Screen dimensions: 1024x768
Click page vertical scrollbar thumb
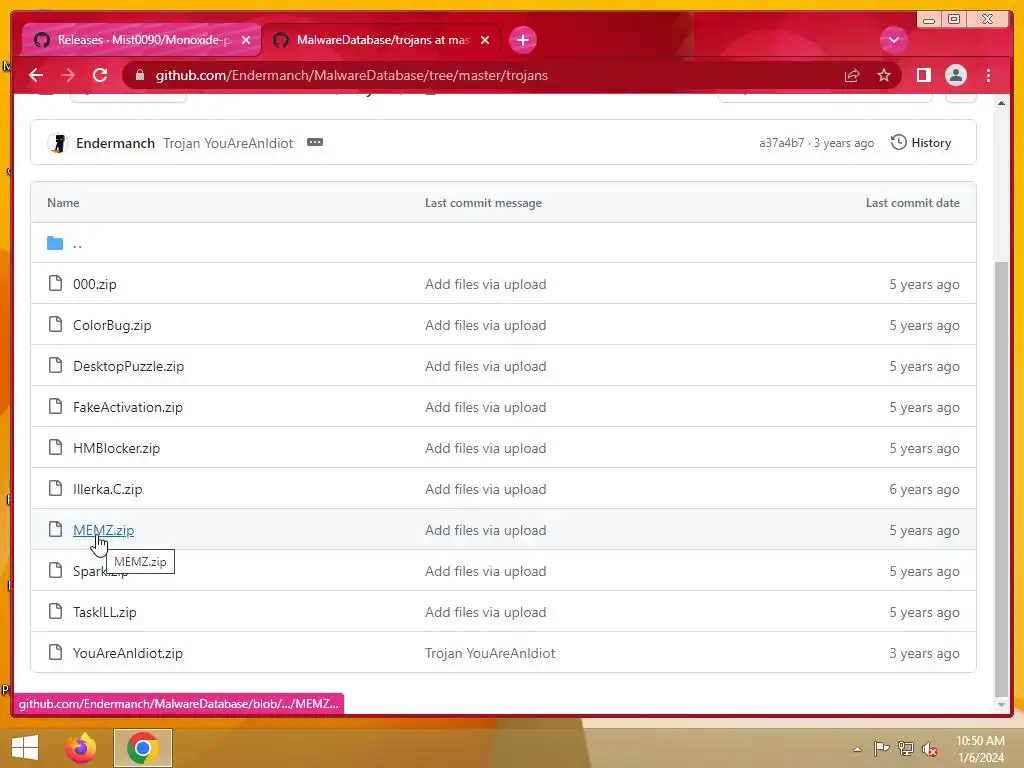coord(1001,479)
